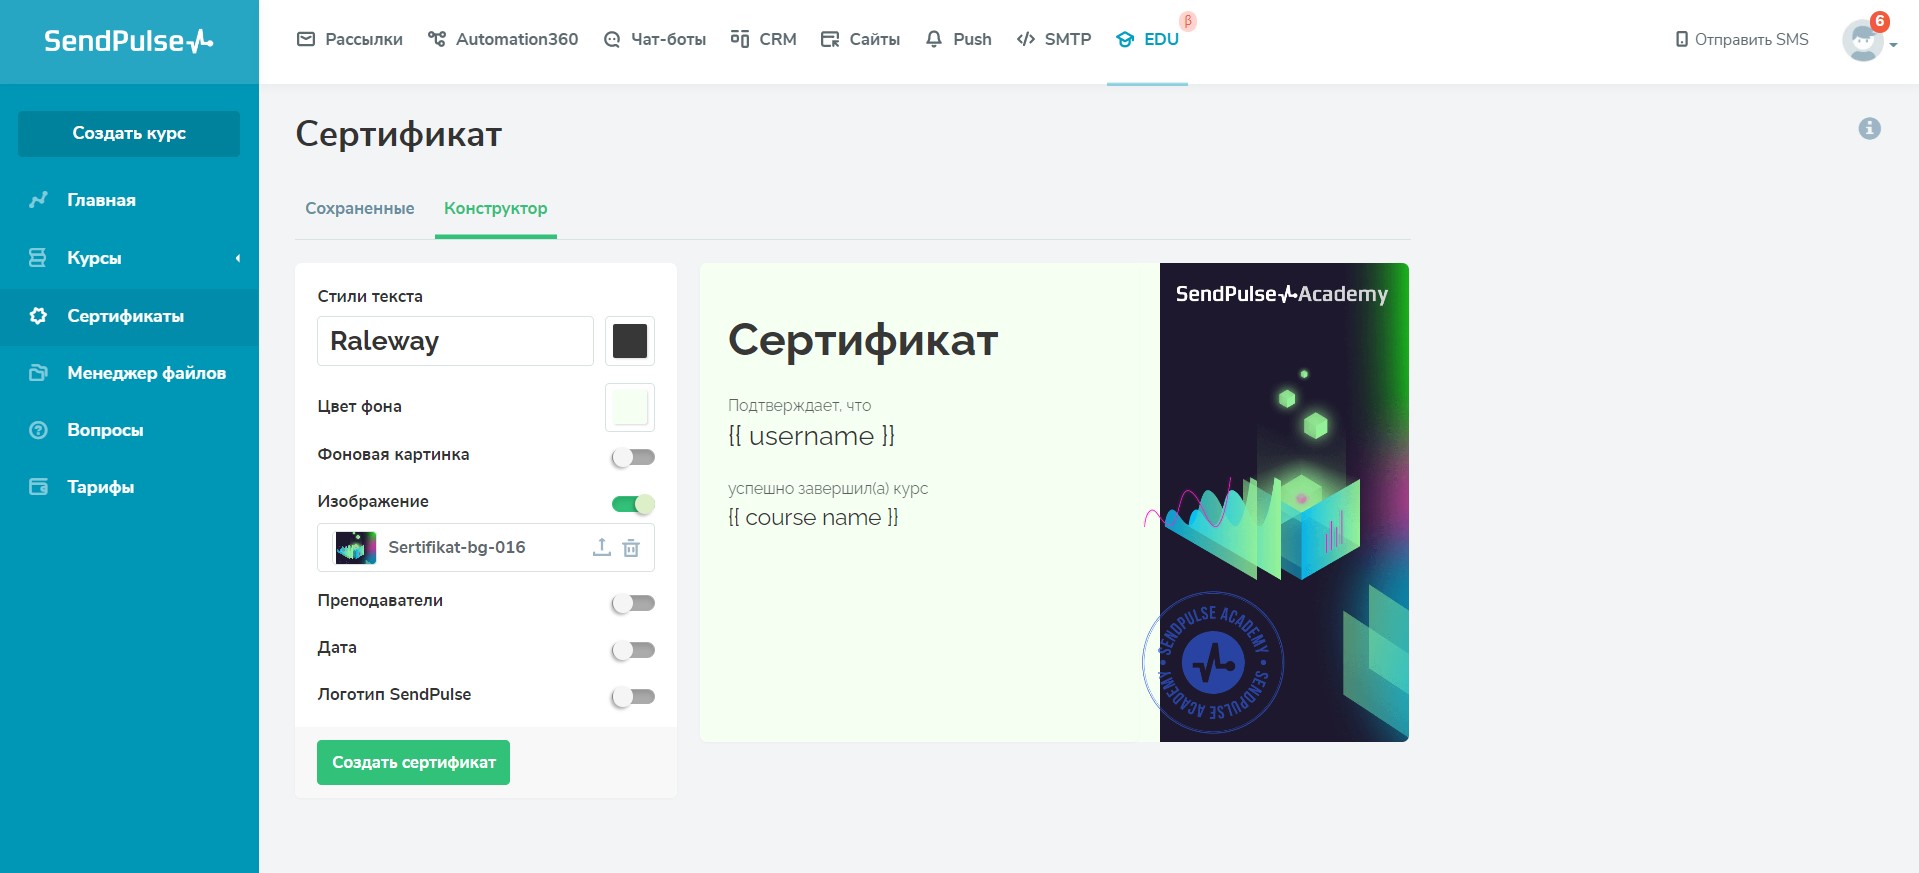Open the Automation360 menu item
Screen dimensions: 1919x873
(503, 39)
